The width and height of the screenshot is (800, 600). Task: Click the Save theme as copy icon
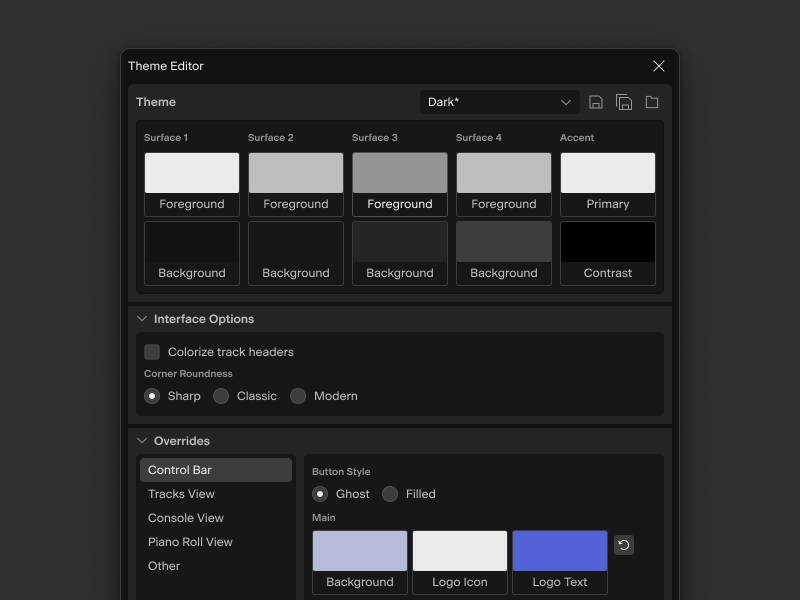coord(623,102)
